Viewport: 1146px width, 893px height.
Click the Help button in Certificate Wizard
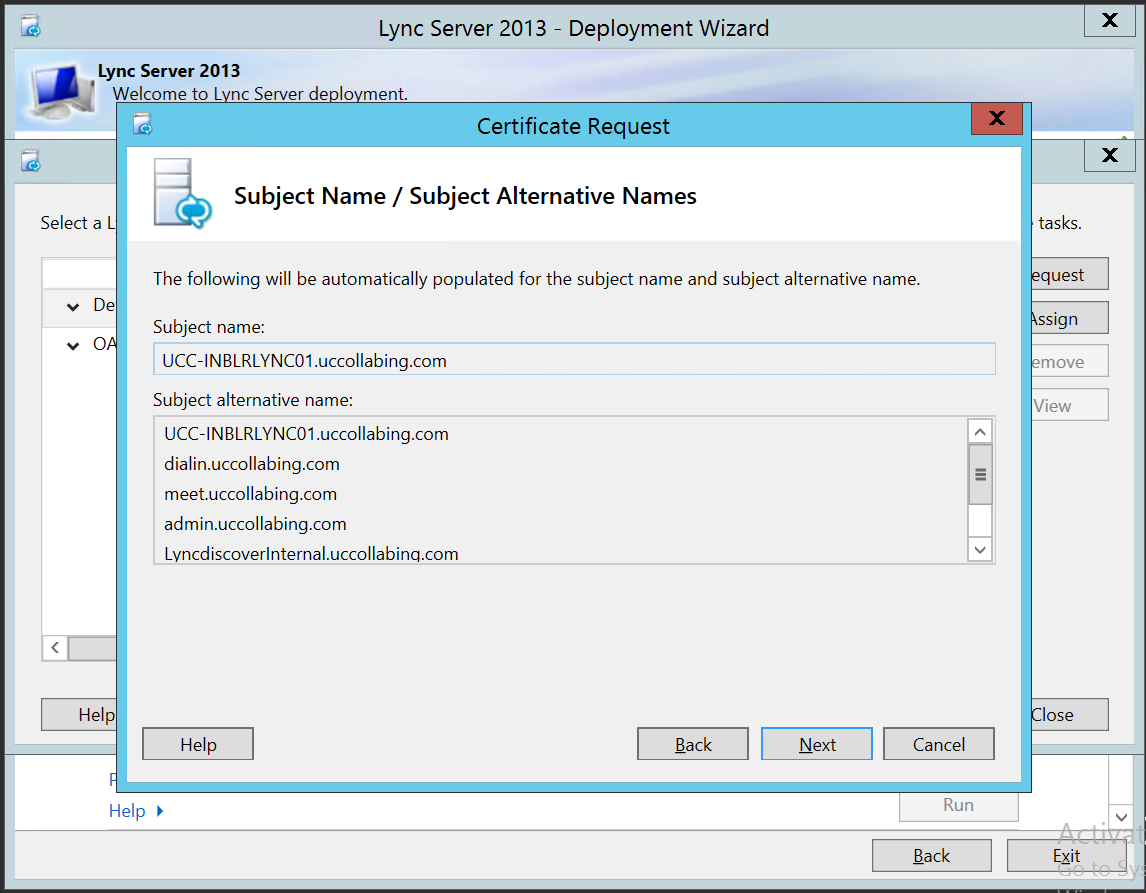click(x=79, y=715)
